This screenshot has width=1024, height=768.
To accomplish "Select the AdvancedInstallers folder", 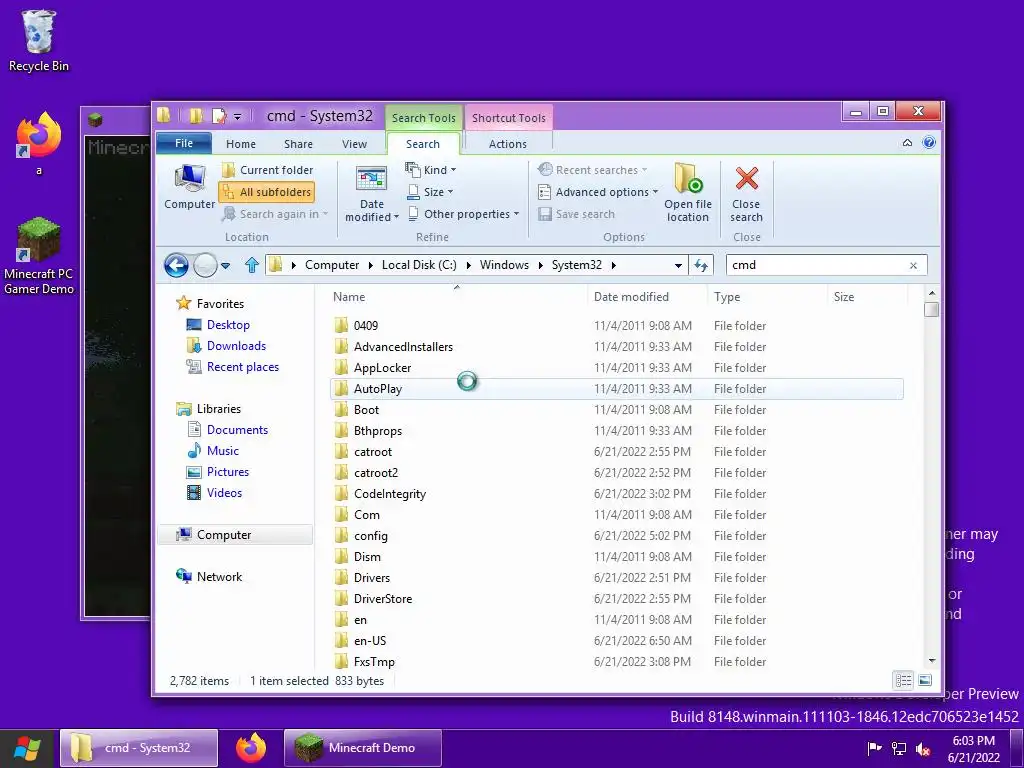I will coord(403,347).
